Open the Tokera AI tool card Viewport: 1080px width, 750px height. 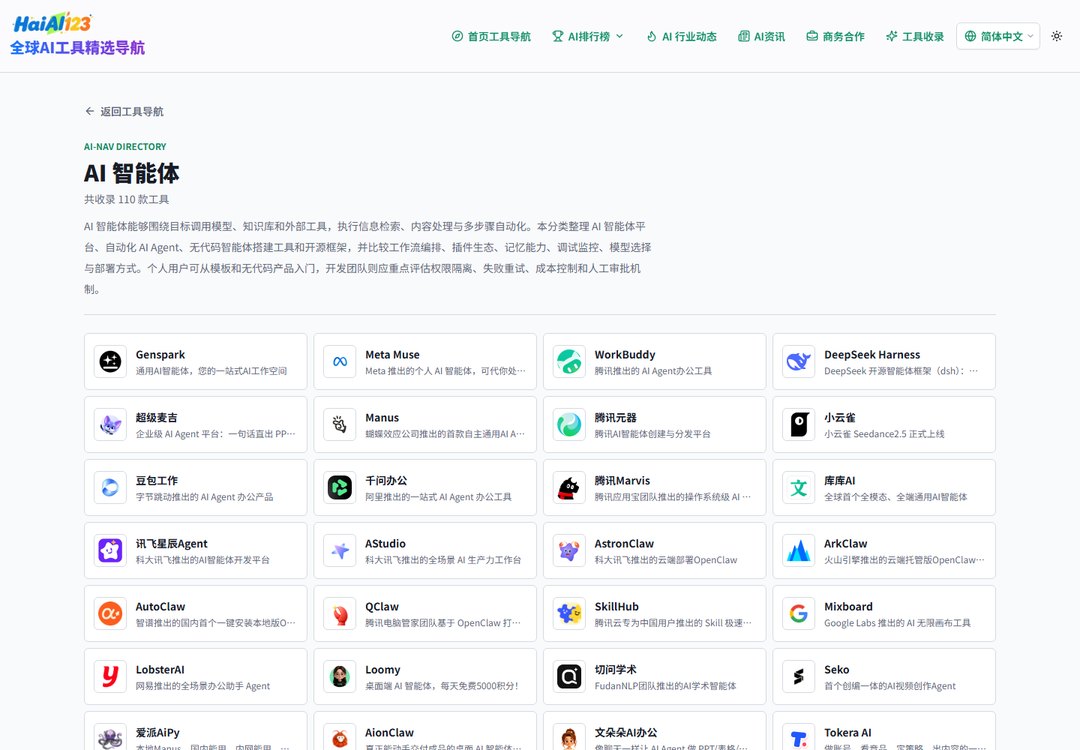[x=884, y=731]
